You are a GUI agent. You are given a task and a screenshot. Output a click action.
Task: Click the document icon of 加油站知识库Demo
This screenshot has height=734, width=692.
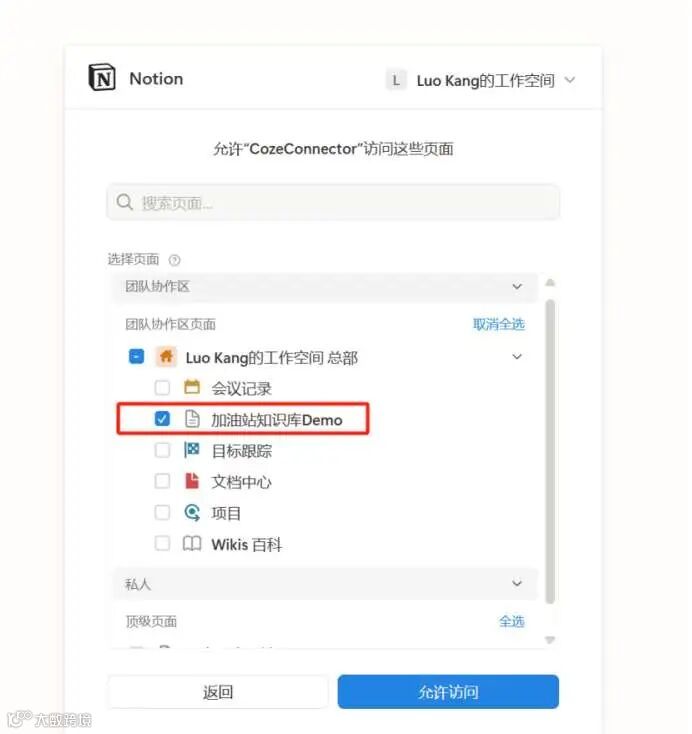[x=191, y=419]
